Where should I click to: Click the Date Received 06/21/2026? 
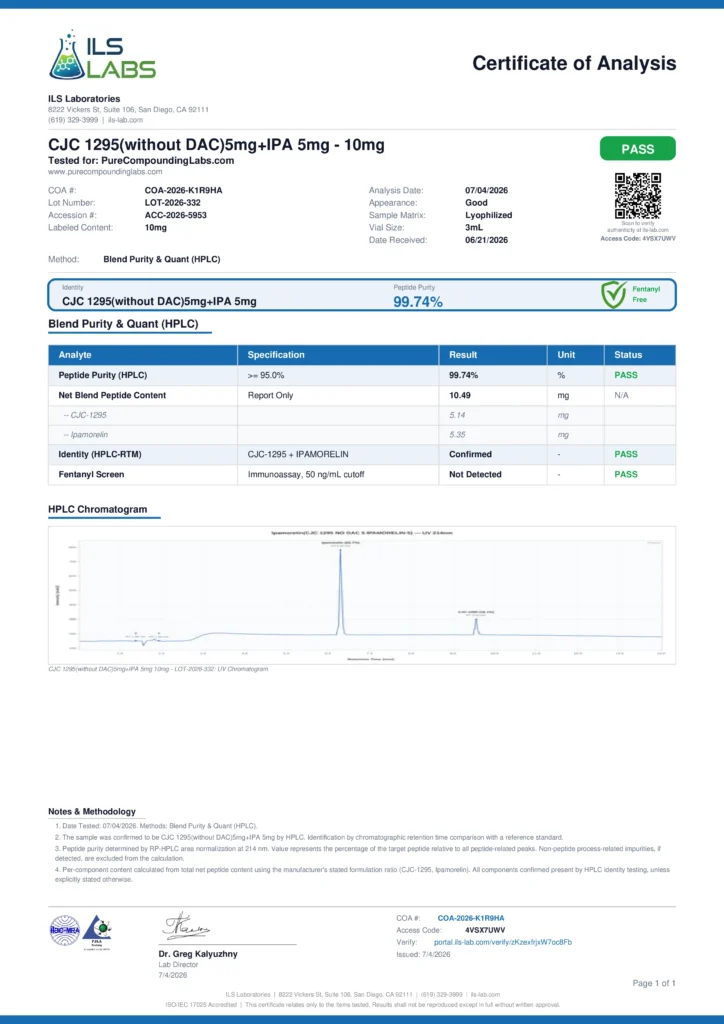pyautogui.click(x=486, y=240)
